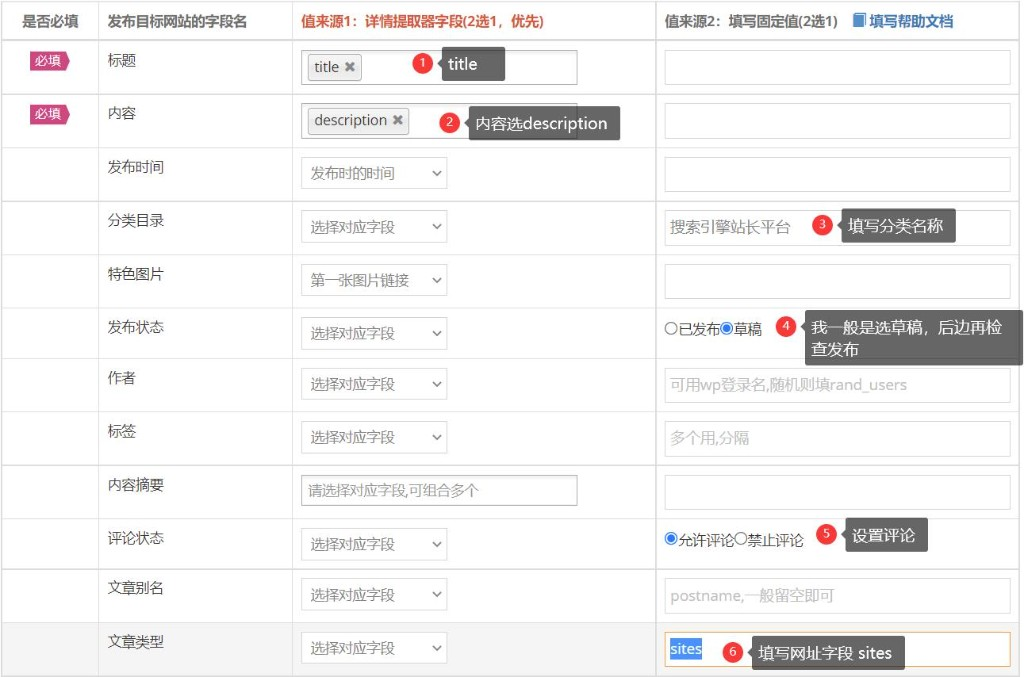Open the 文章类型 field selection dropdown
The width and height of the screenshot is (1024, 677).
(374, 648)
